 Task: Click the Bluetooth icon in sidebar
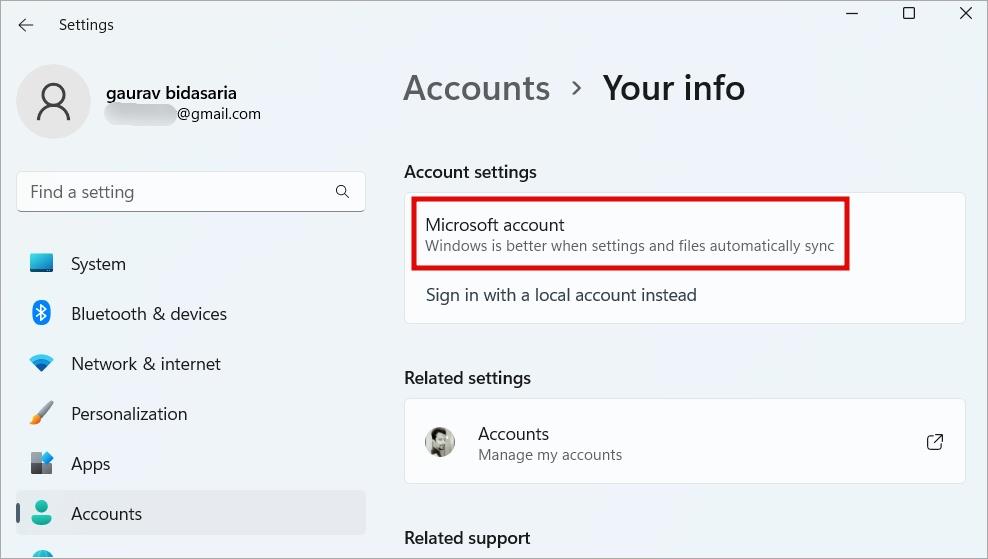pyautogui.click(x=42, y=313)
